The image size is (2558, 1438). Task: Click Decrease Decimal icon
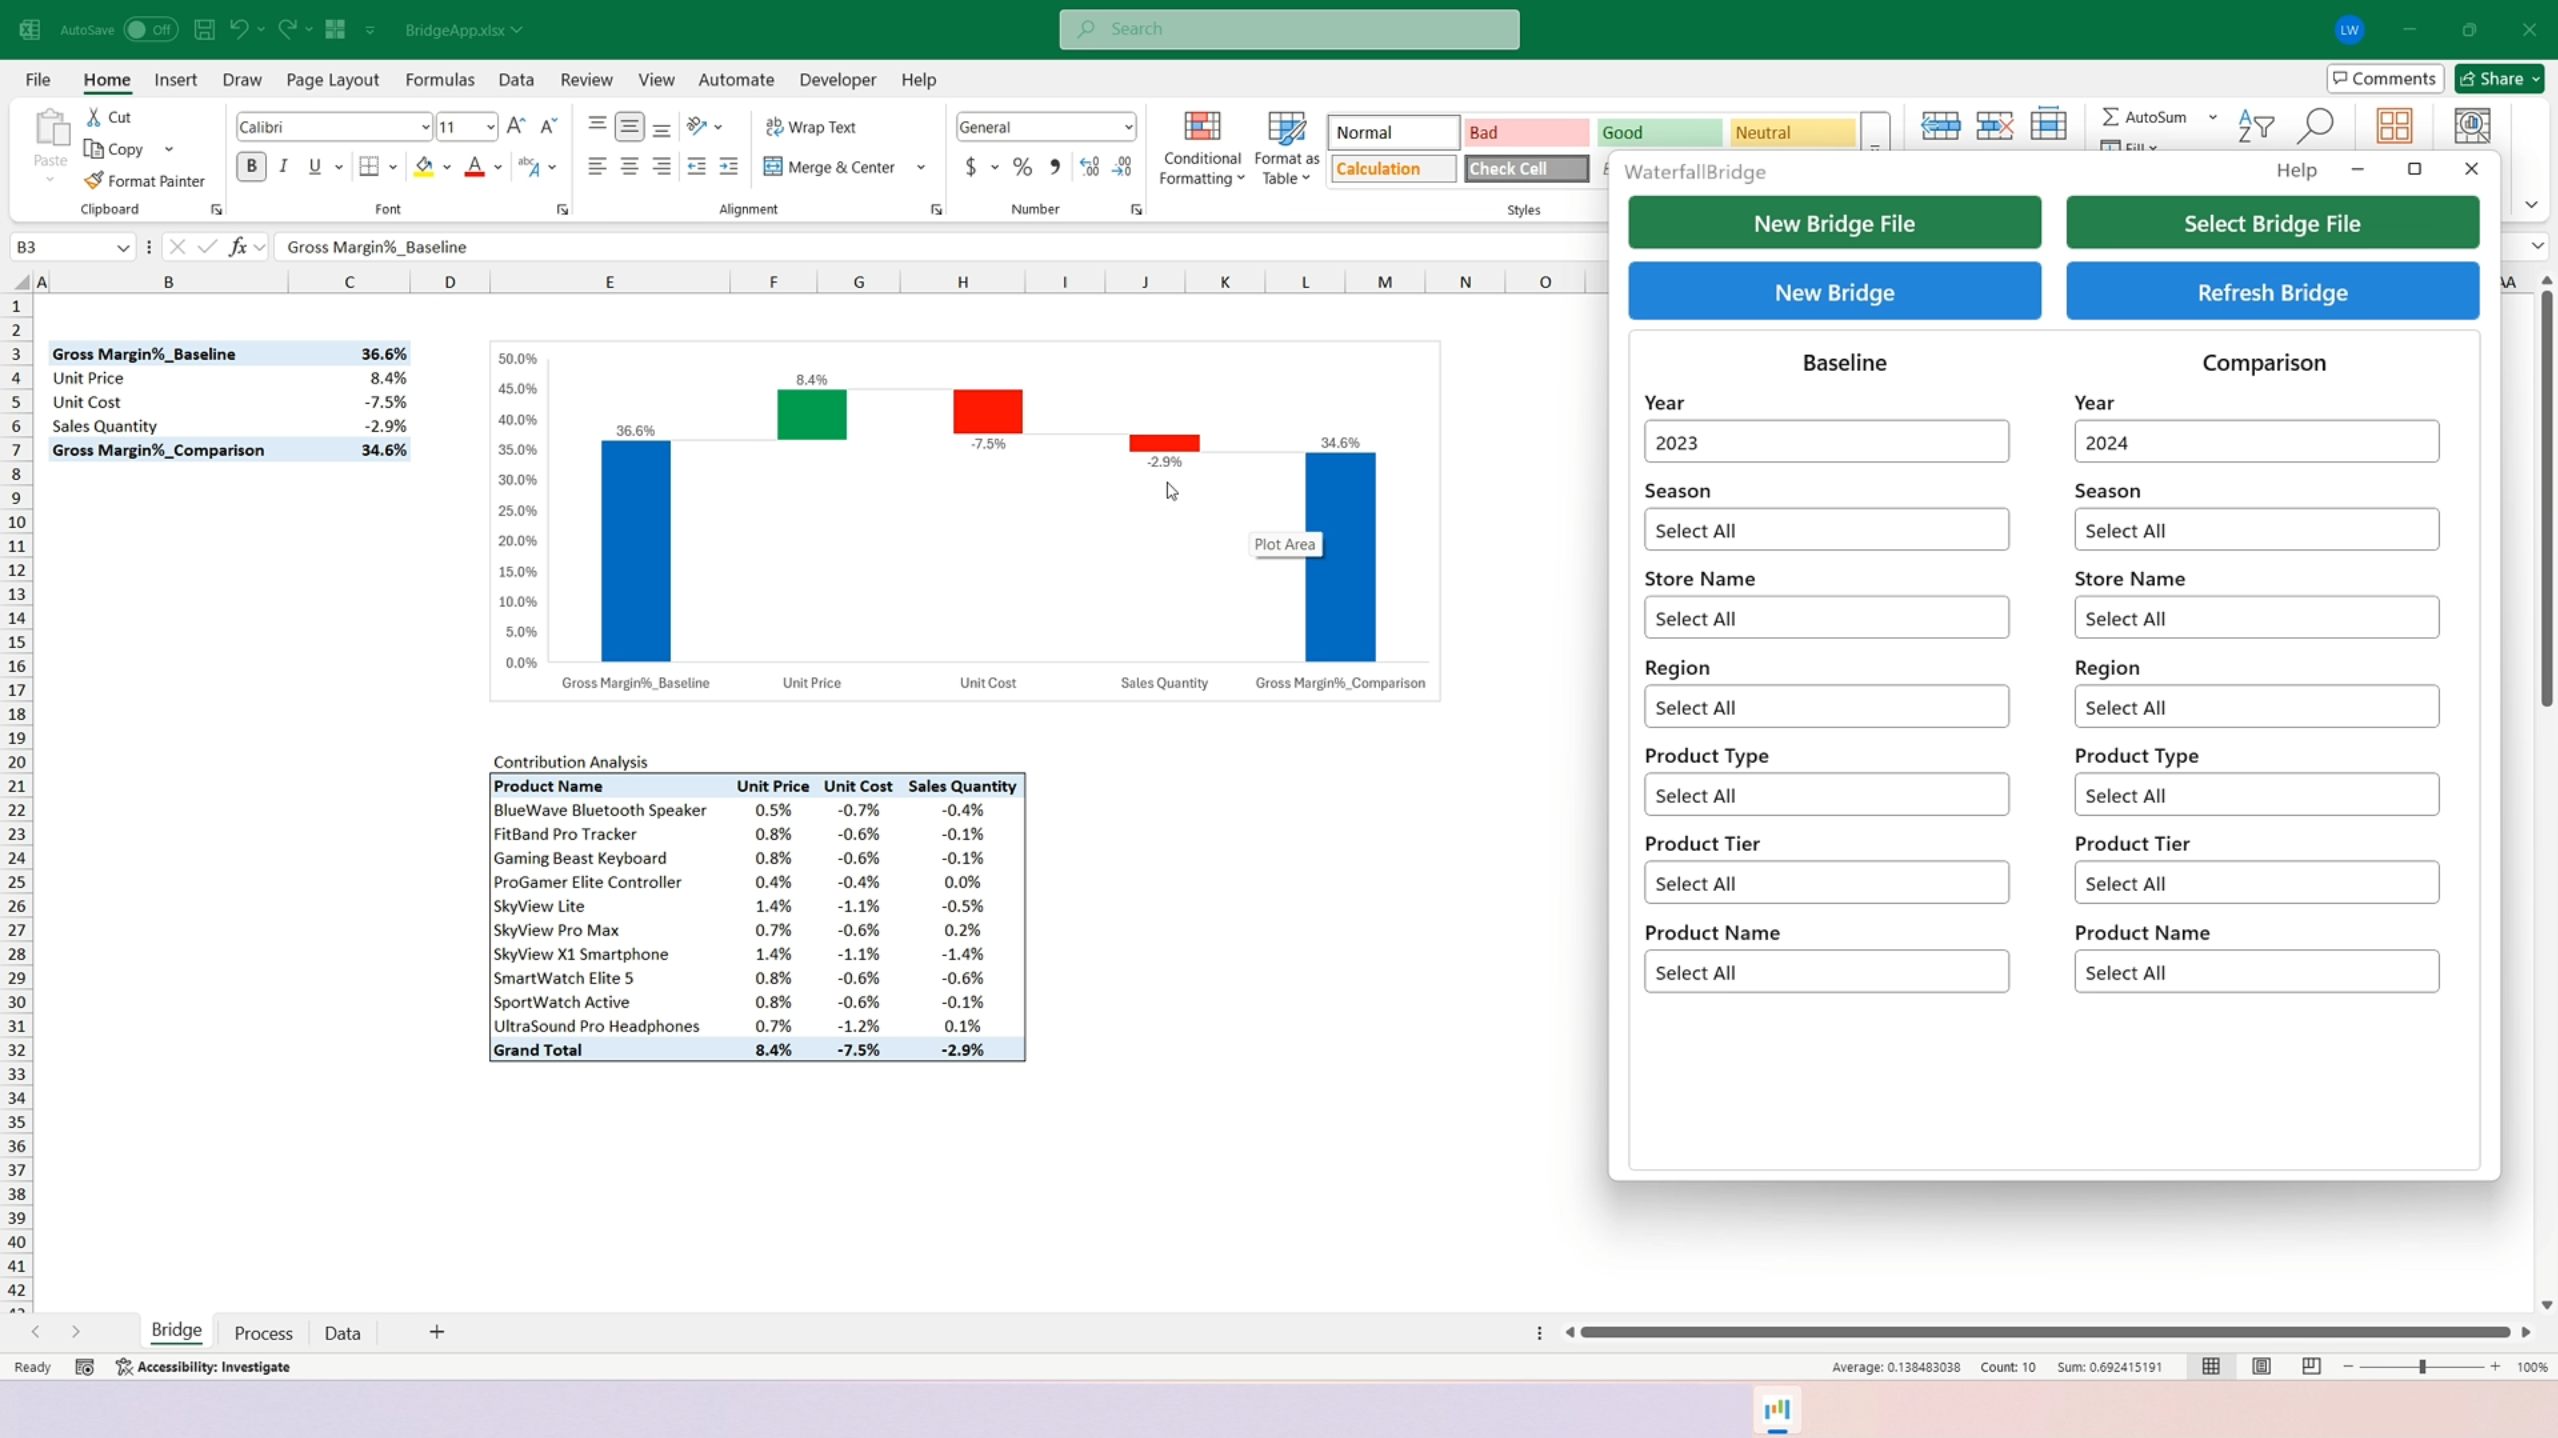[x=1122, y=166]
